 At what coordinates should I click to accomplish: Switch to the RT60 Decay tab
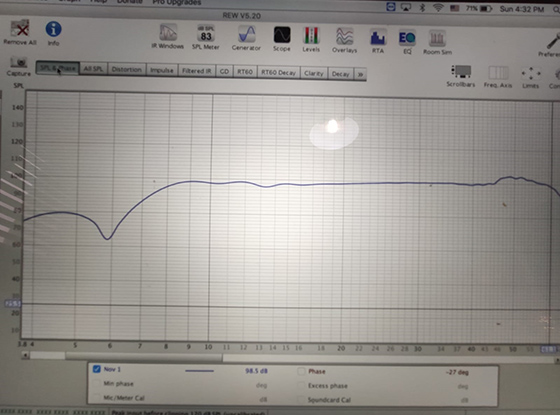(x=279, y=72)
